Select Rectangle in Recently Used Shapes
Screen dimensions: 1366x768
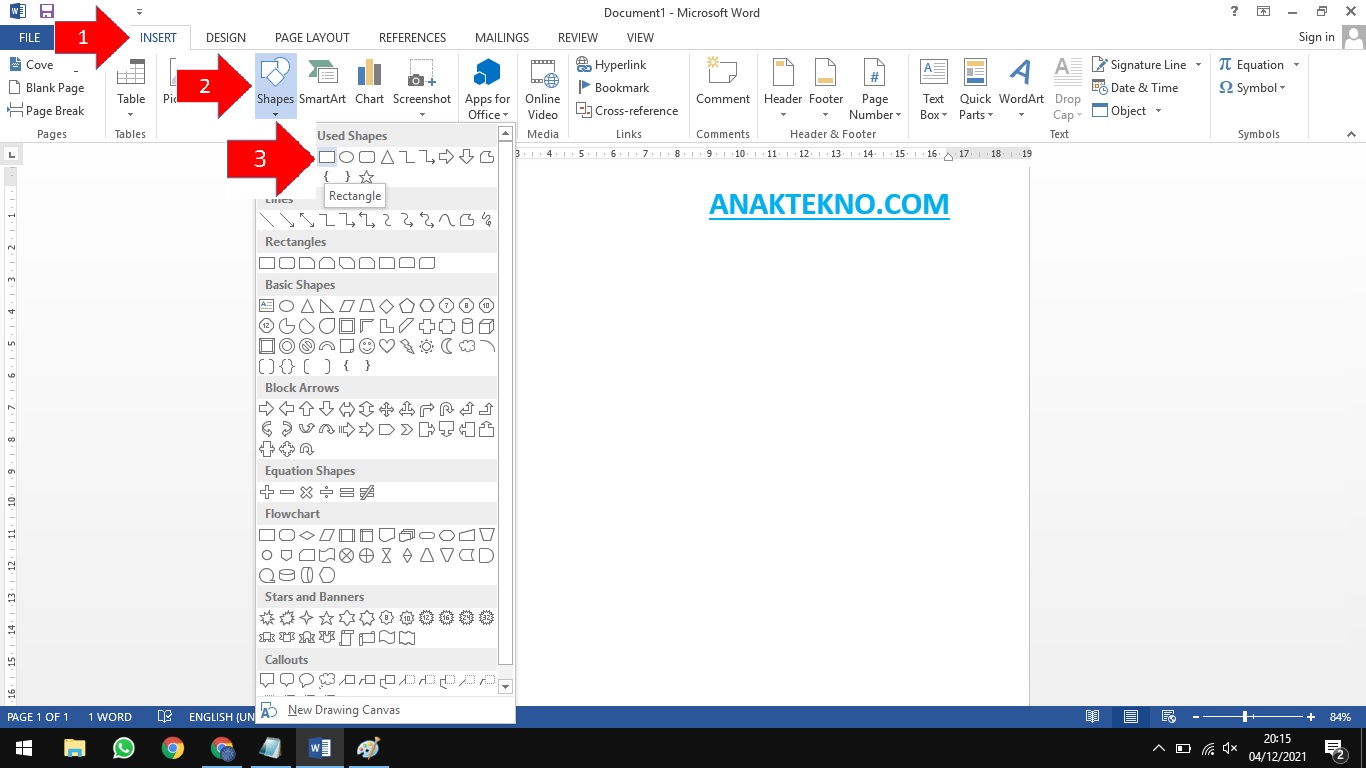click(x=327, y=157)
